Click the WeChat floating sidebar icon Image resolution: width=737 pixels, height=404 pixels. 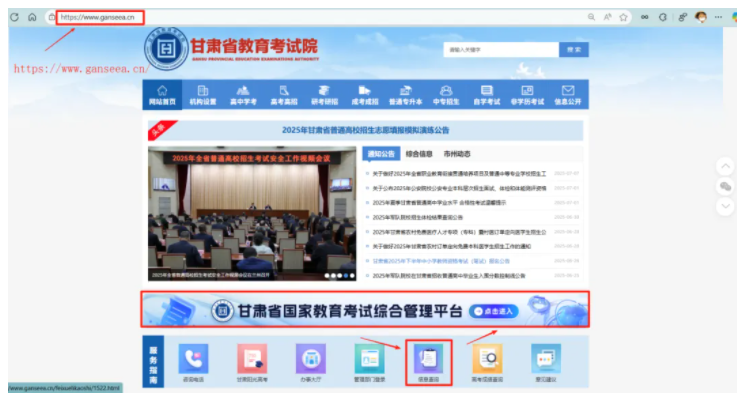(x=726, y=186)
